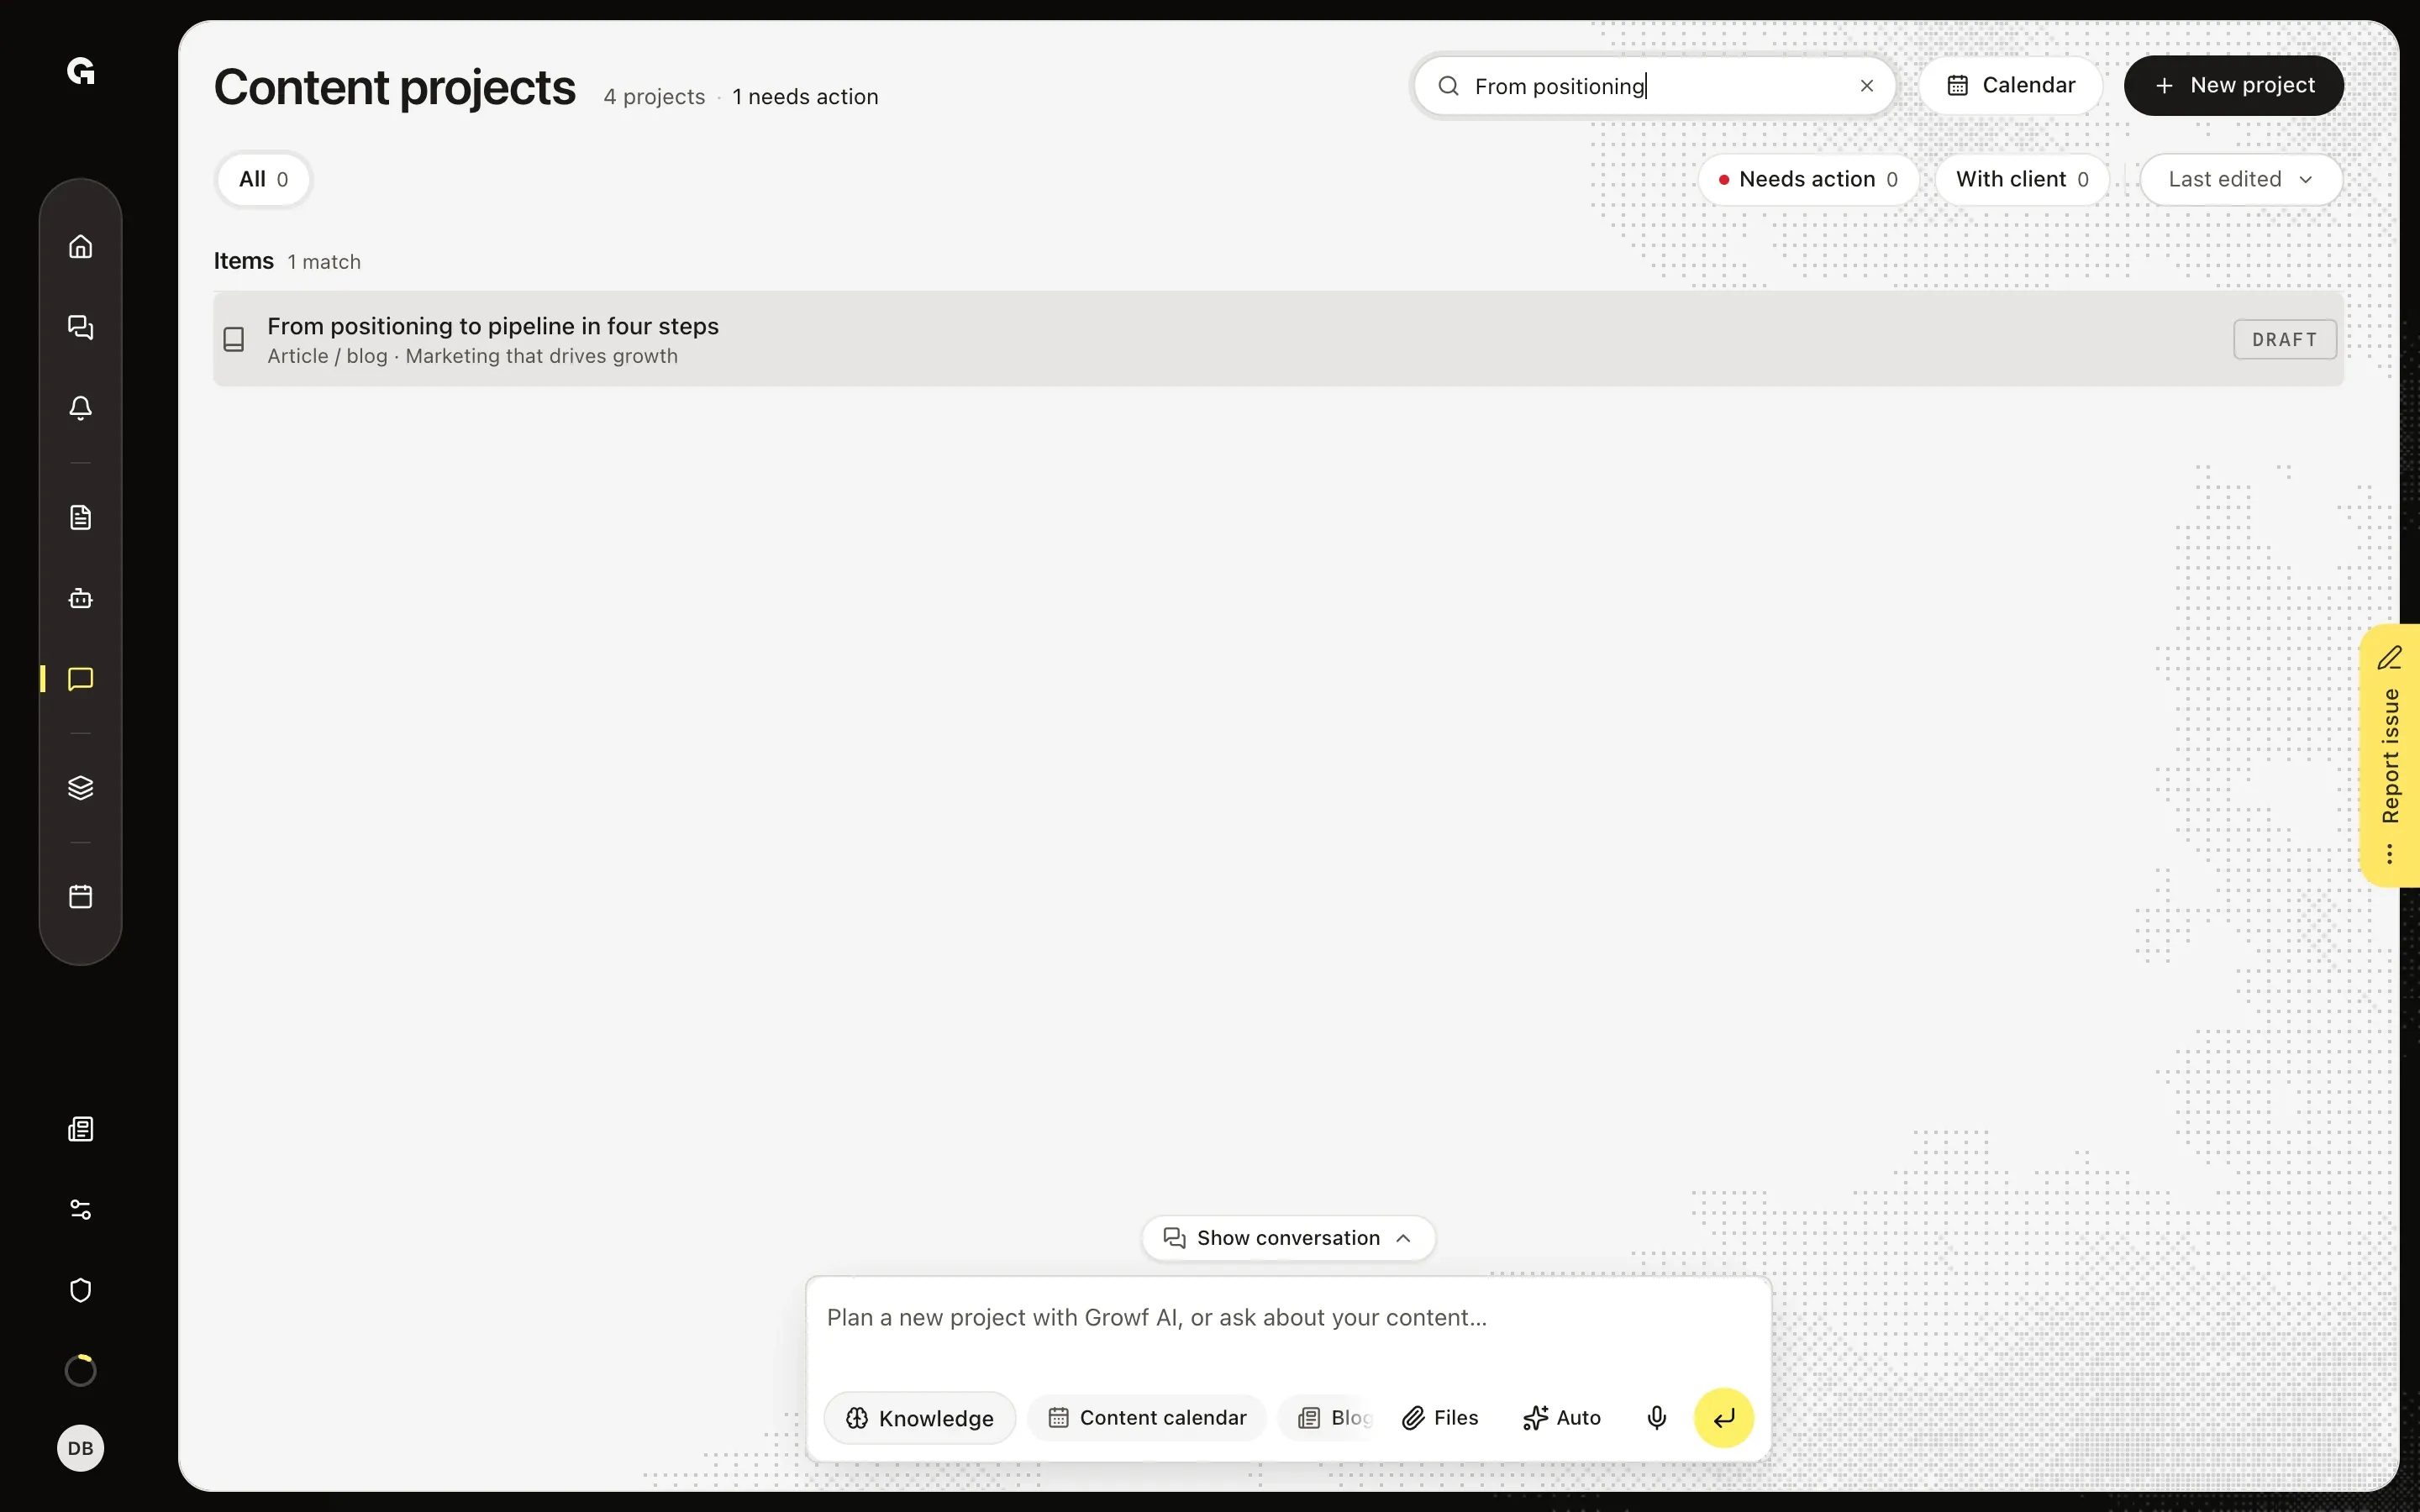Click the circular progress ring icon

tap(81, 1370)
